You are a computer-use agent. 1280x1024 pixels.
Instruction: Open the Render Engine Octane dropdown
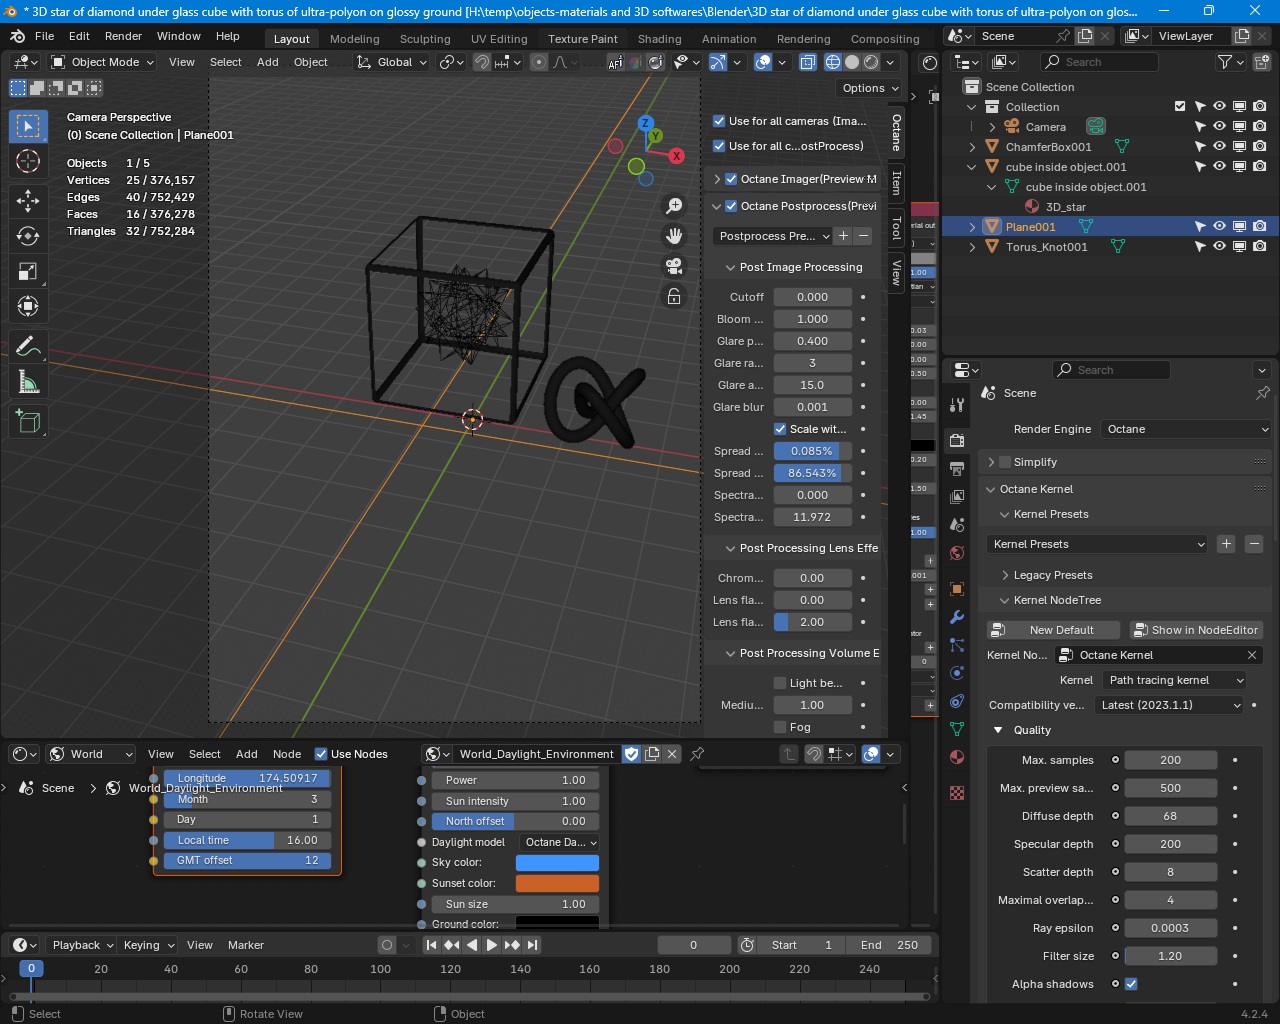[x=1186, y=429]
